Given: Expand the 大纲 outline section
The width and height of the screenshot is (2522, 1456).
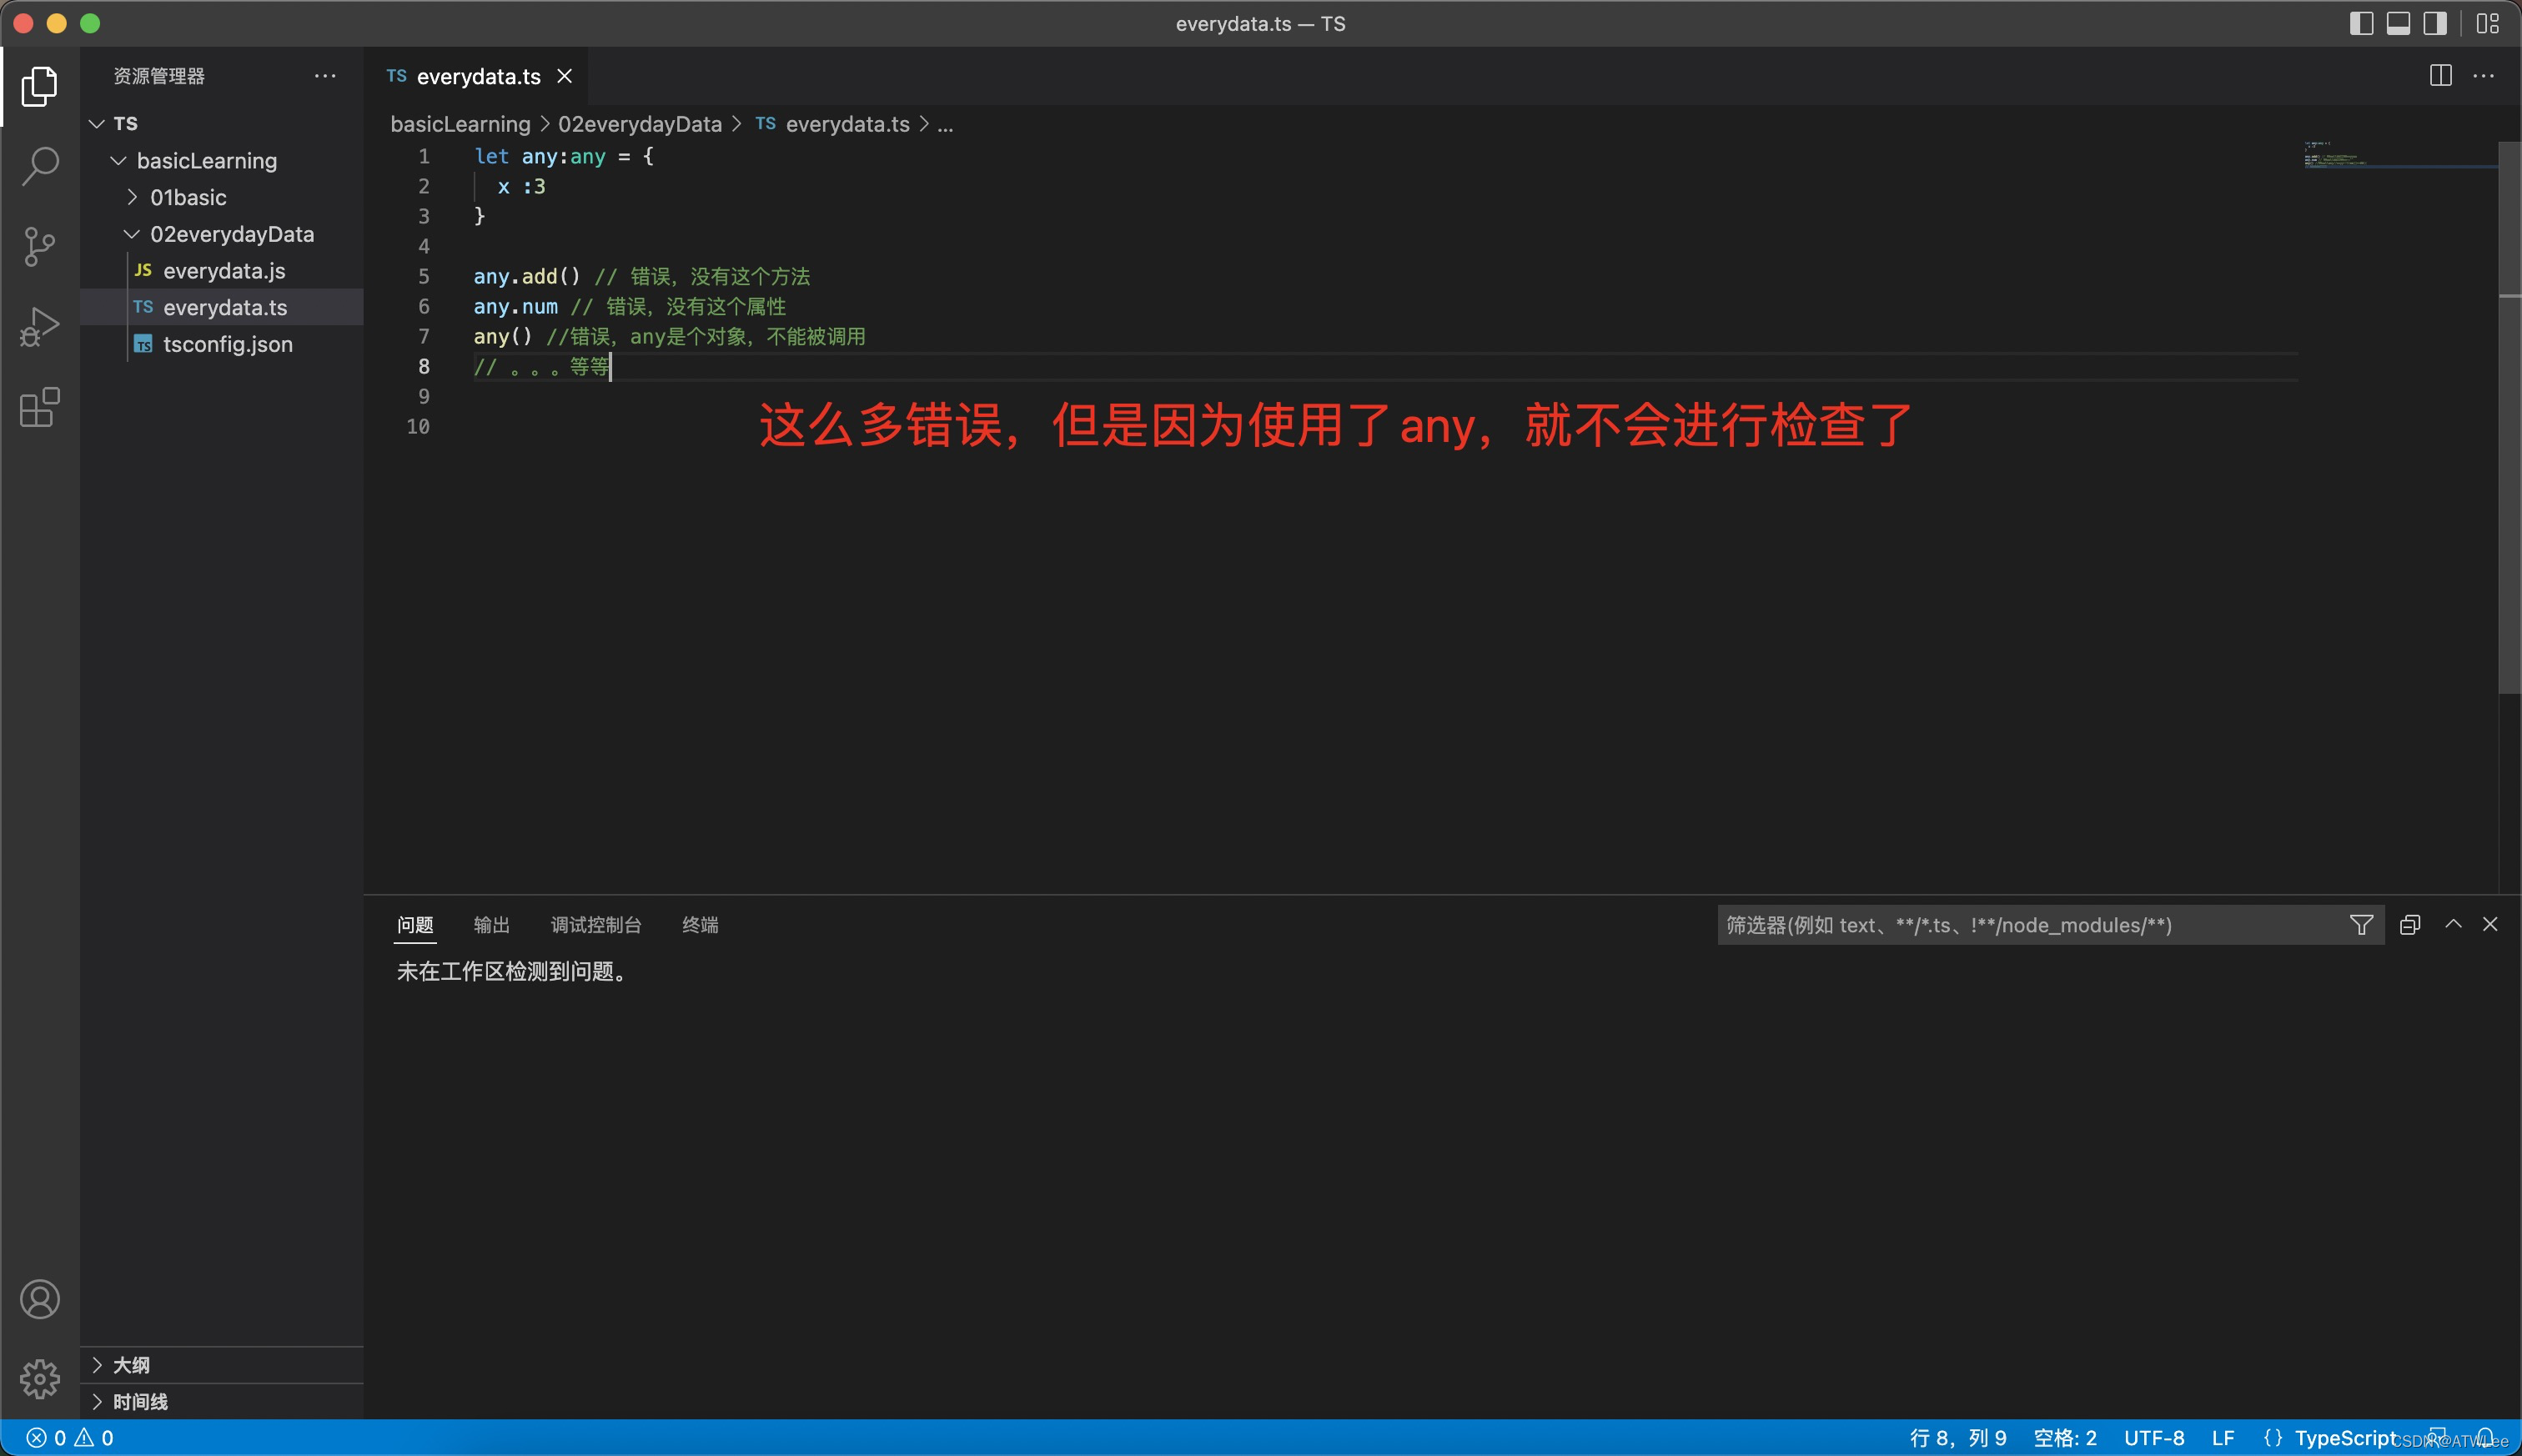Looking at the screenshot, I should 221,1365.
